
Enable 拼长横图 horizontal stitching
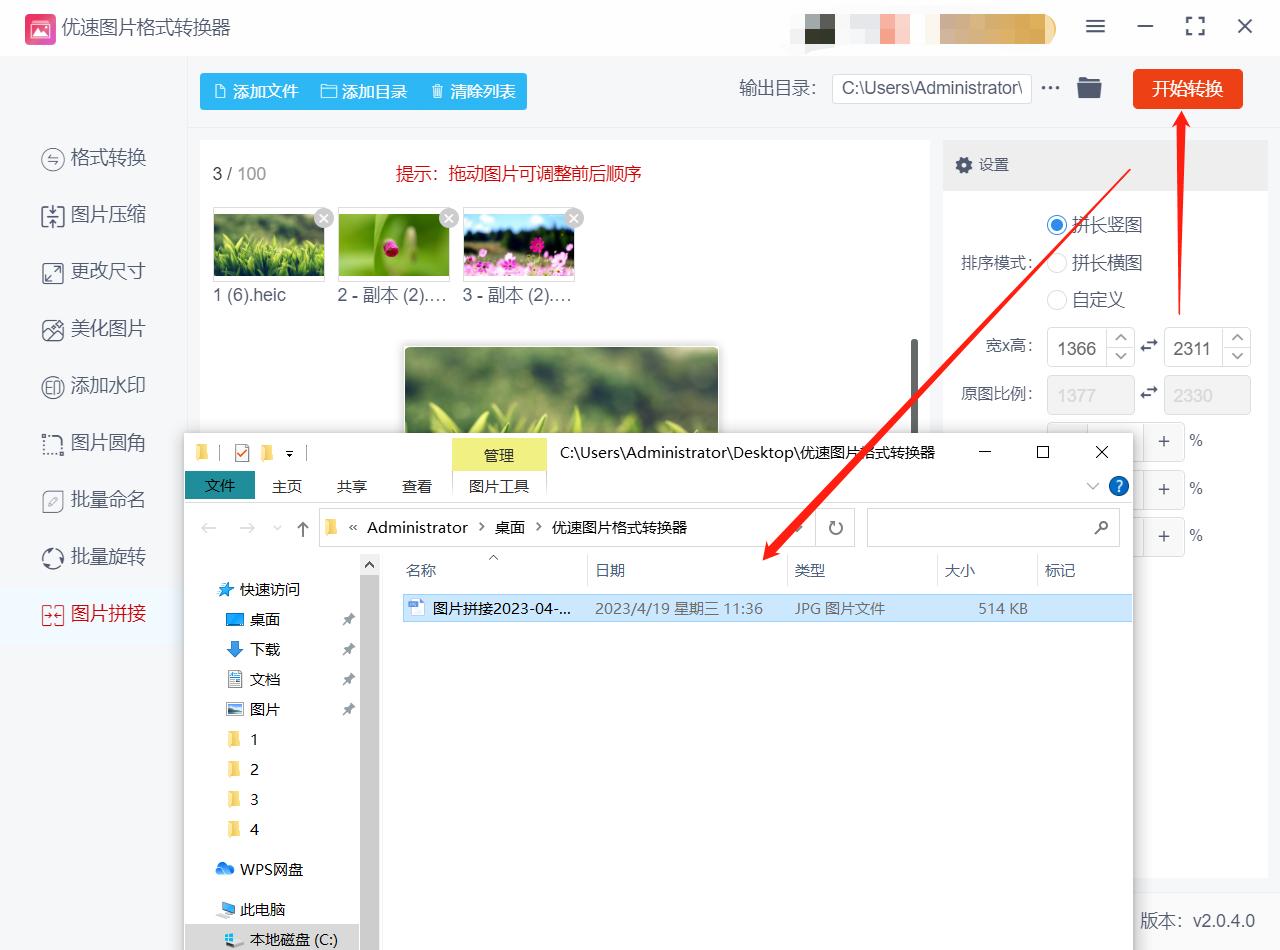pos(1057,262)
